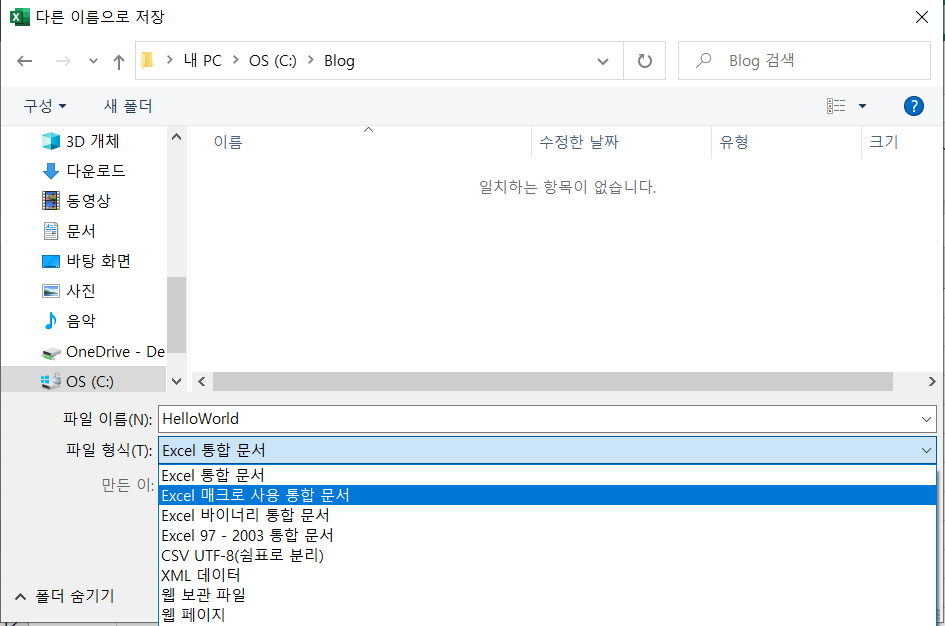Click the Excel icon in title bar

coord(19,17)
